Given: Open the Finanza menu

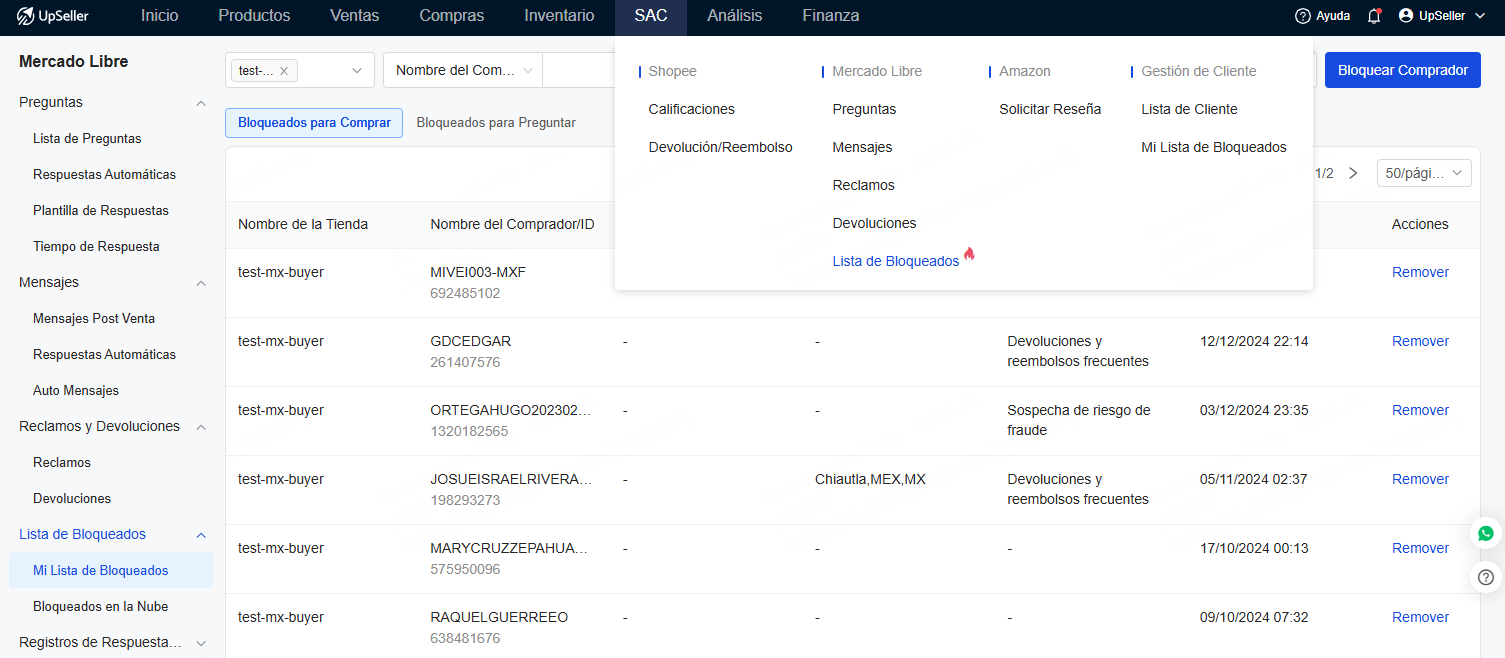Looking at the screenshot, I should point(831,16).
